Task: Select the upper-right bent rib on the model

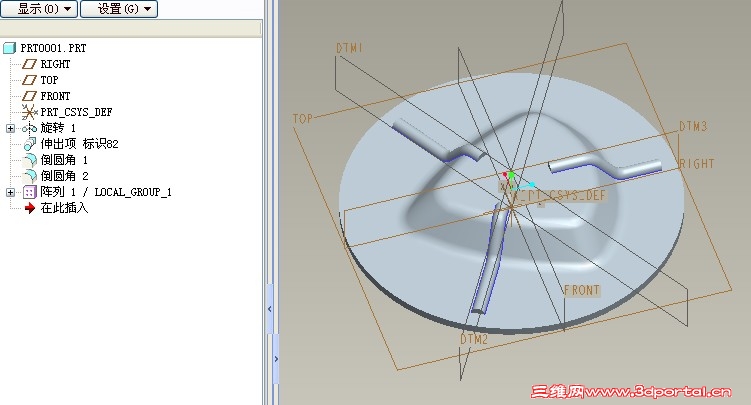Action: (604, 165)
